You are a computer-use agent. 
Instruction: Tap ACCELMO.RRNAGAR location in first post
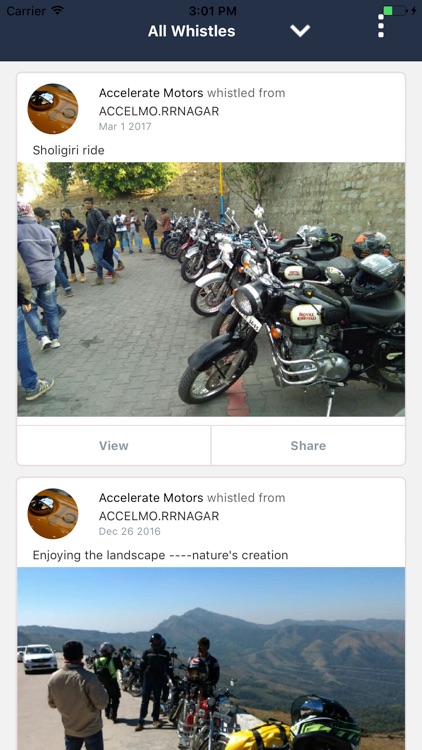[159, 111]
